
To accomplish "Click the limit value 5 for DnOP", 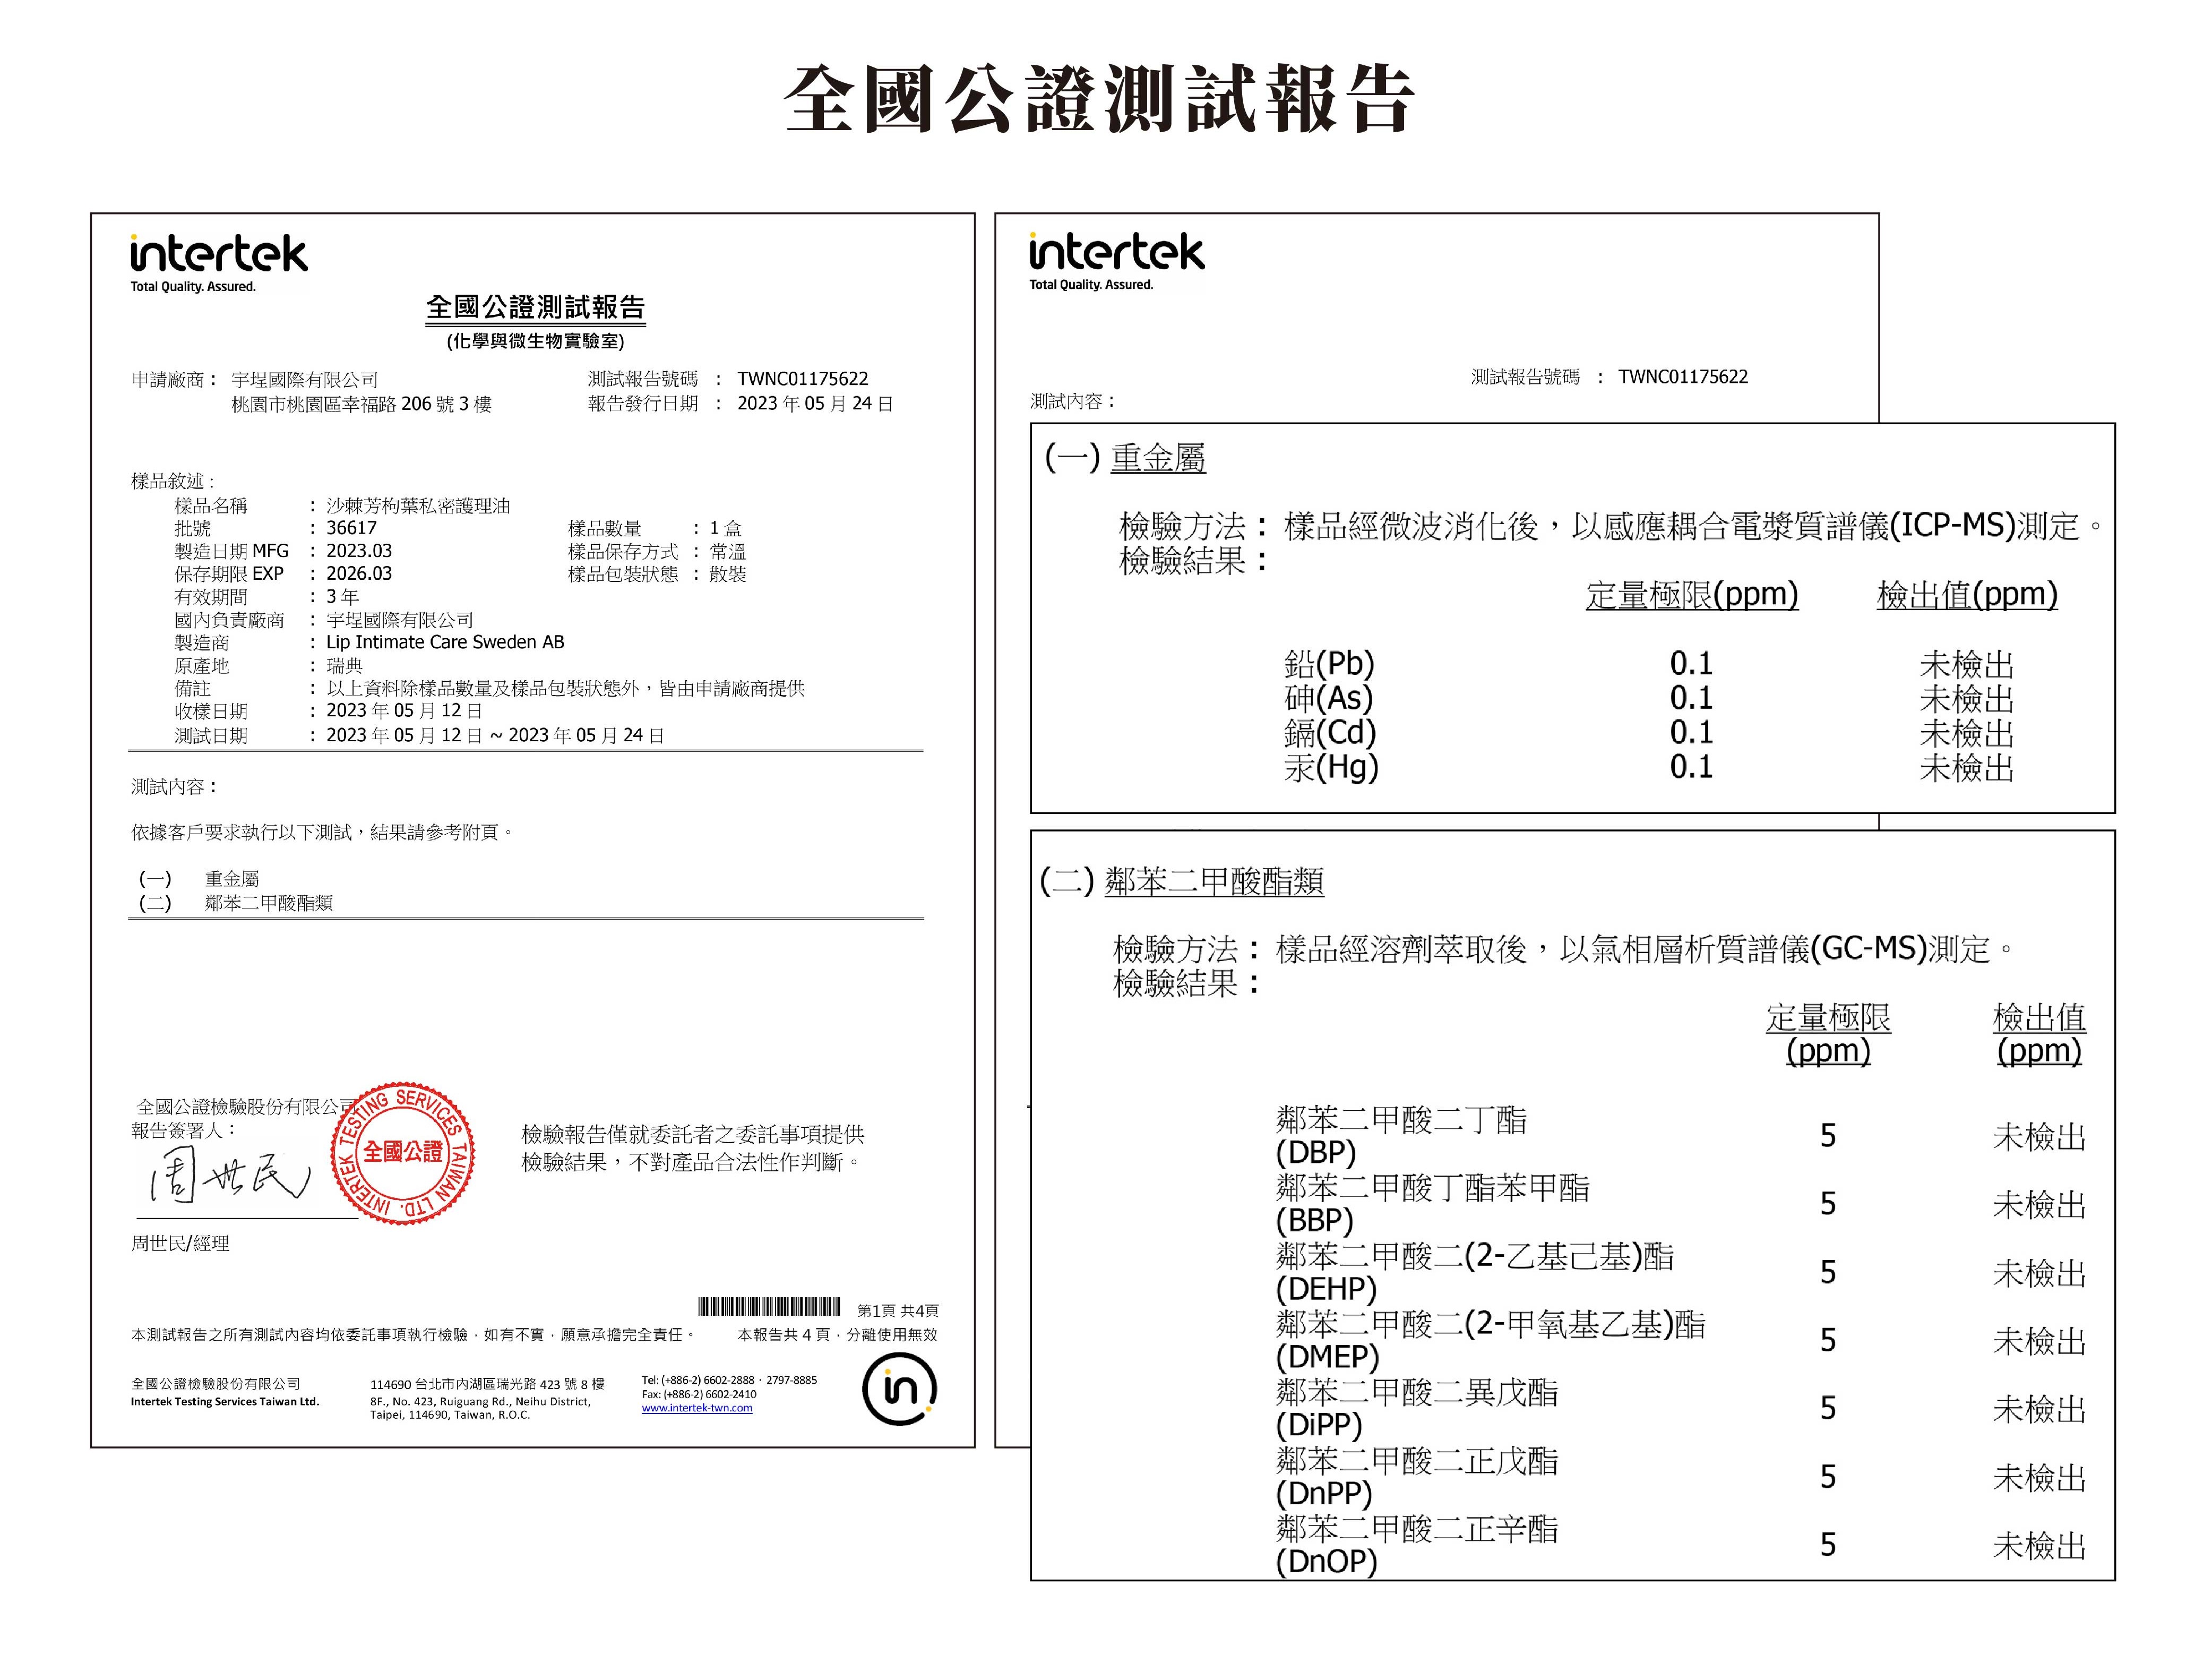I will pos(1828,1545).
